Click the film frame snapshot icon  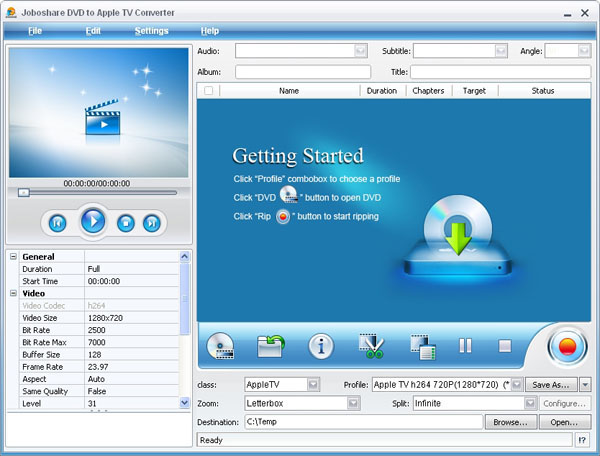(422, 347)
